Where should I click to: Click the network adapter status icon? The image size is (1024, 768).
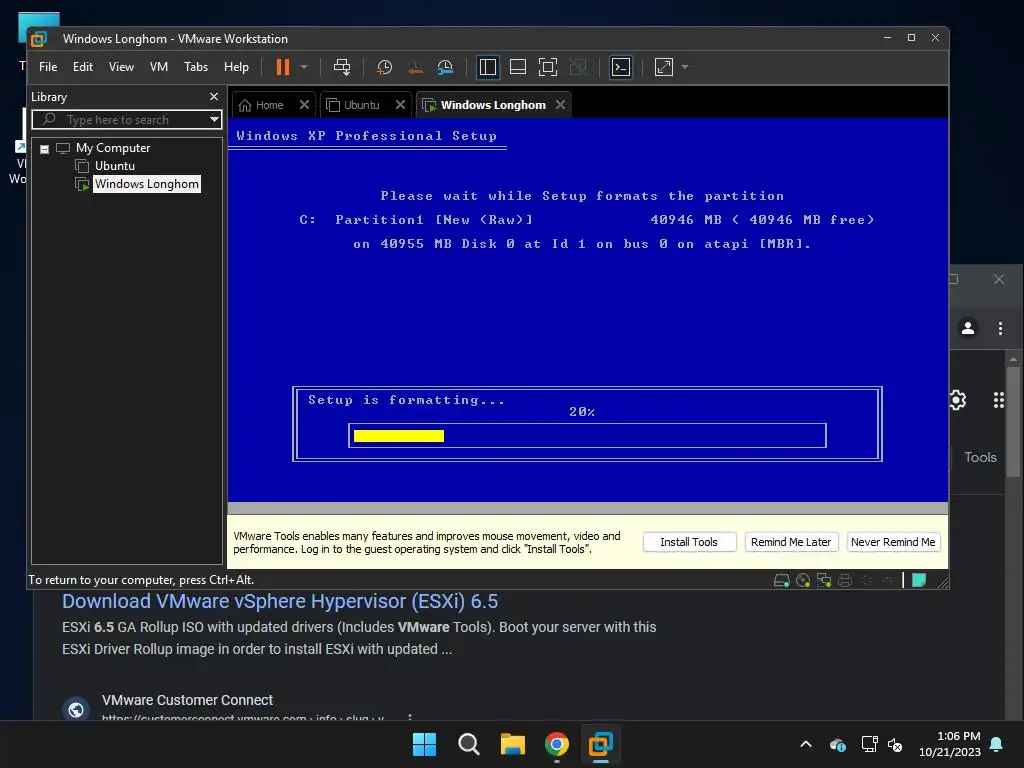tap(824, 580)
